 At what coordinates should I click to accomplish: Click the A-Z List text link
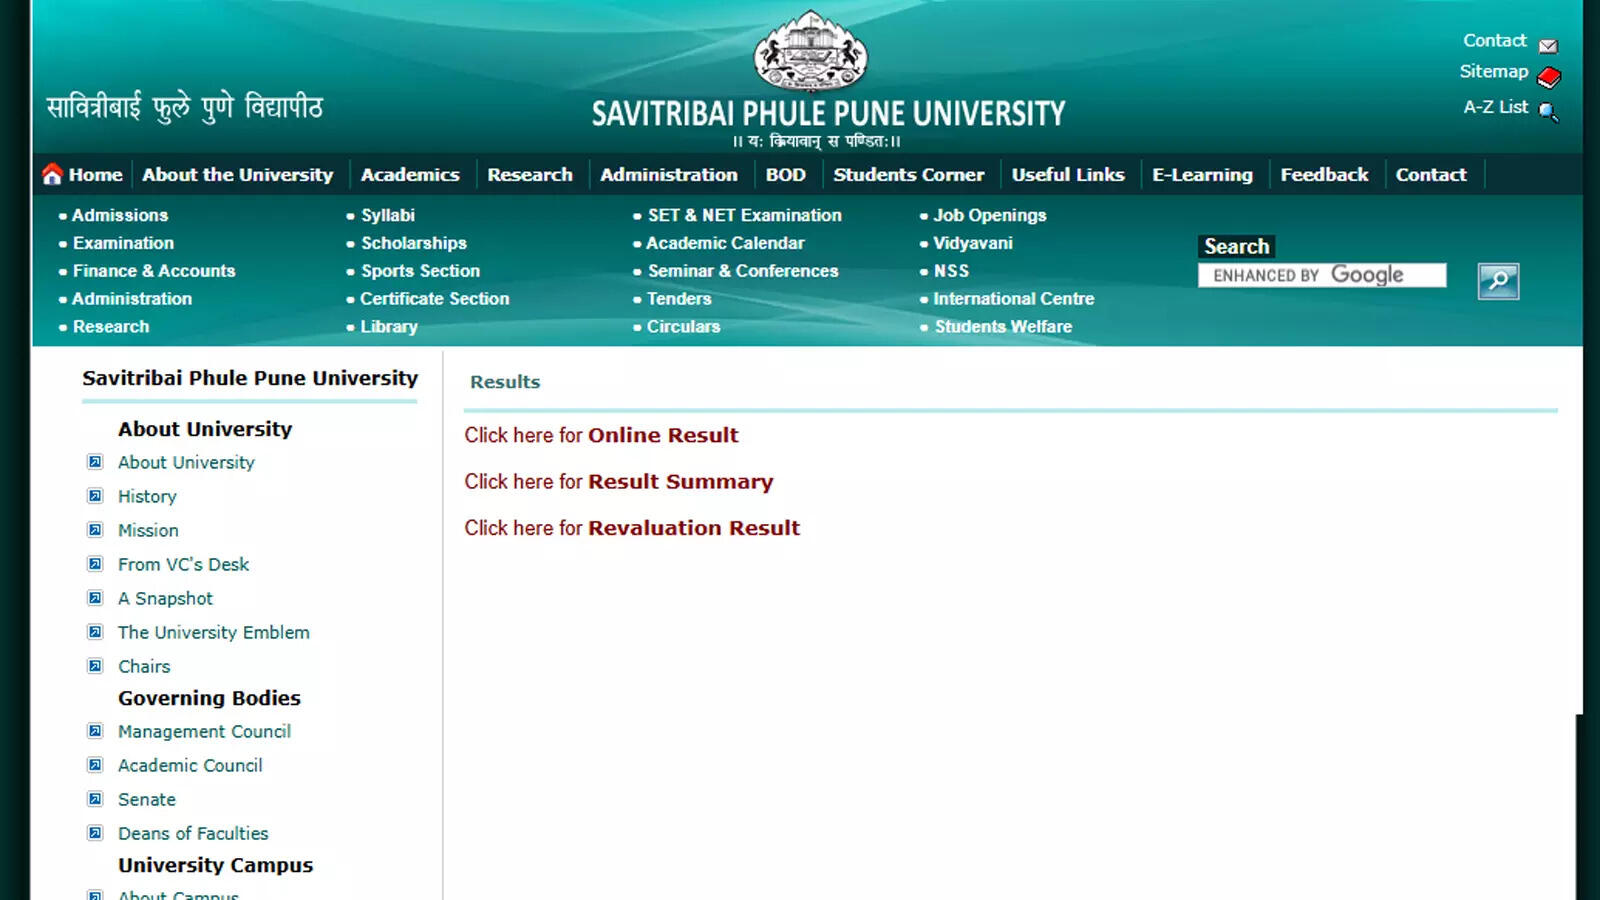[x=1496, y=107]
